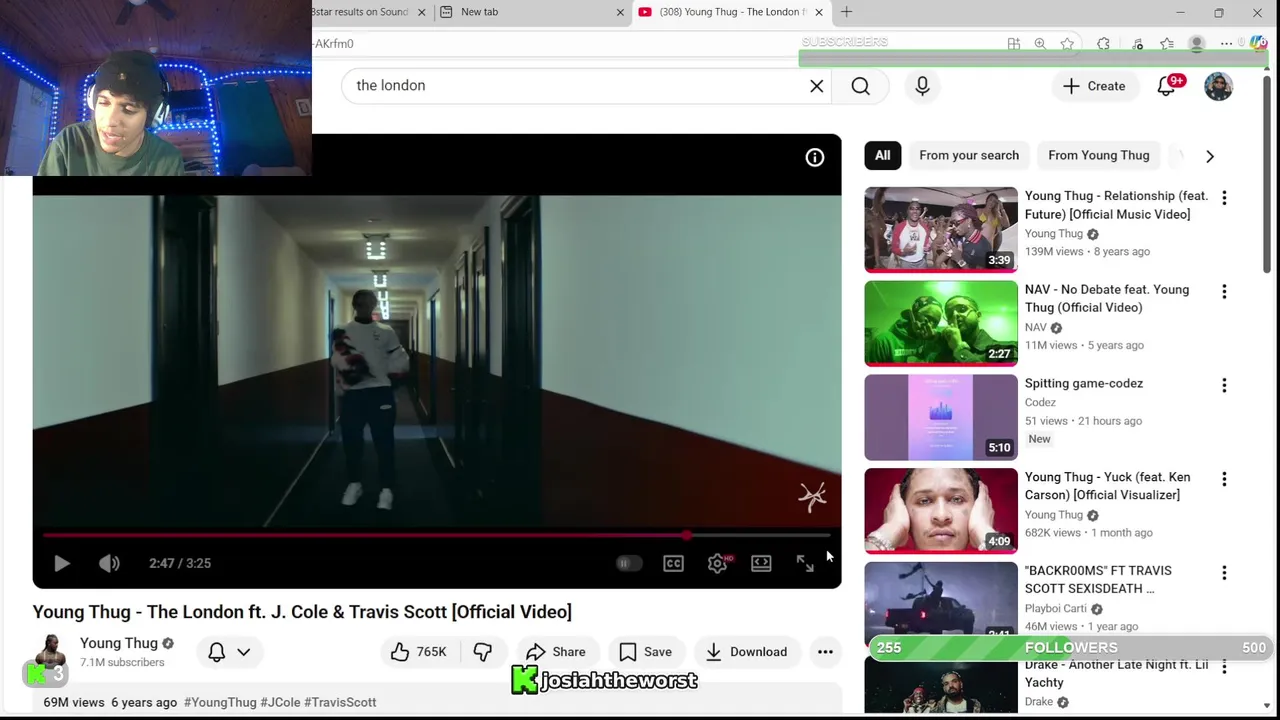Open the Young Thug channel avatar
This screenshot has height=720, width=1280.
(x=49, y=652)
